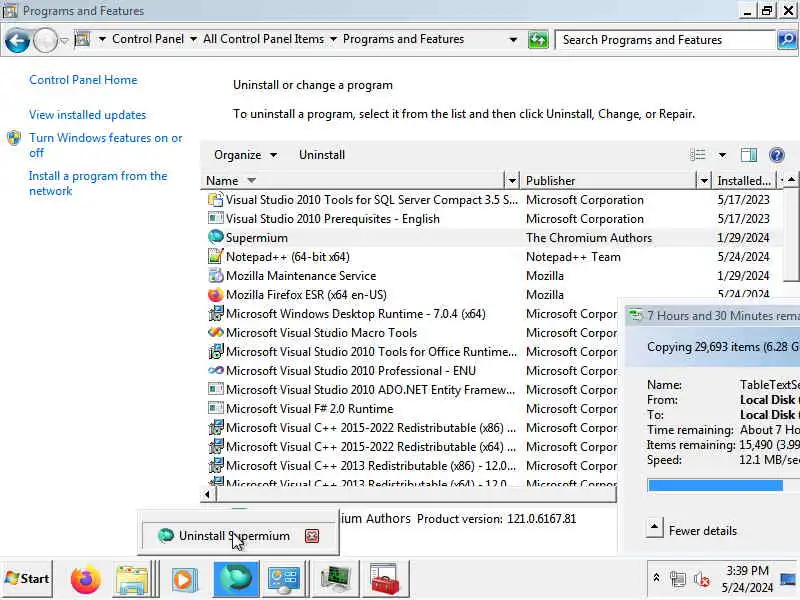Click the Search Programs and Features field
Image resolution: width=800 pixels, height=600 pixels.
[665, 40]
